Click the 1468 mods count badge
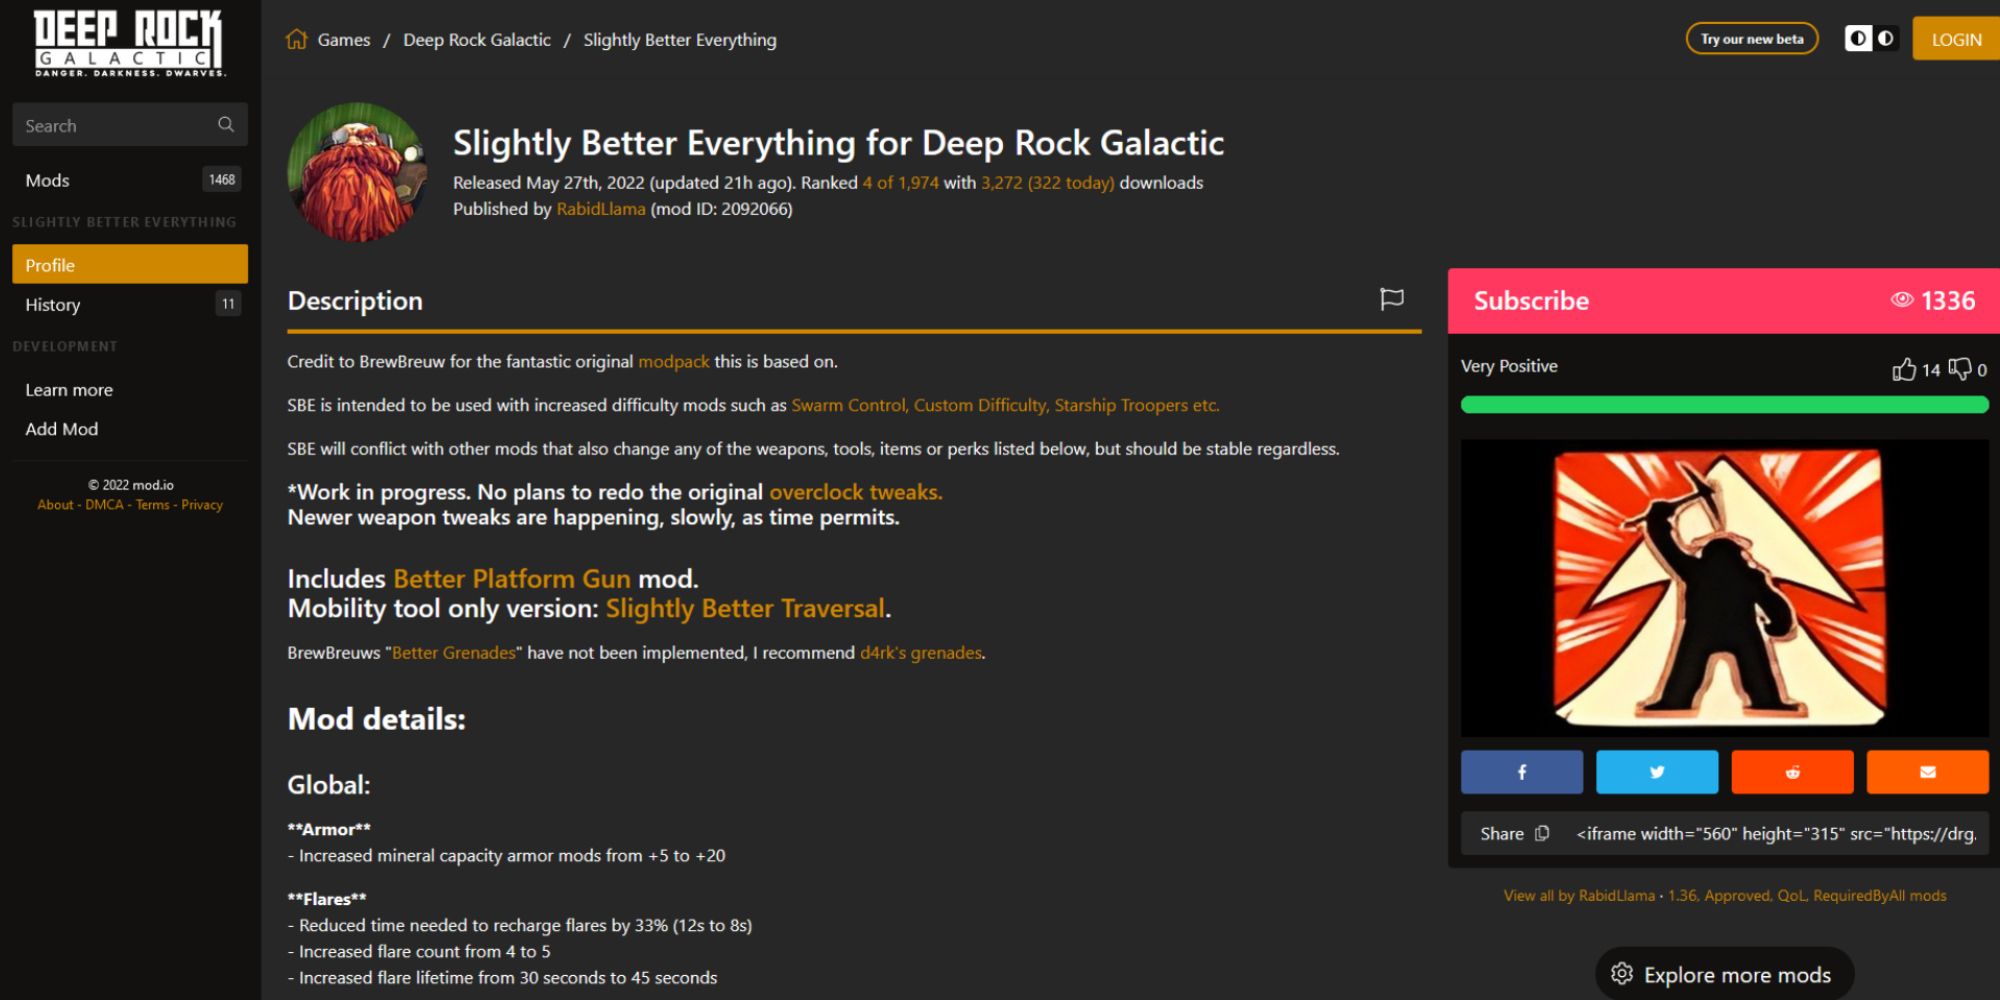Screen dimensions: 2000x1000 pyautogui.click(x=222, y=179)
